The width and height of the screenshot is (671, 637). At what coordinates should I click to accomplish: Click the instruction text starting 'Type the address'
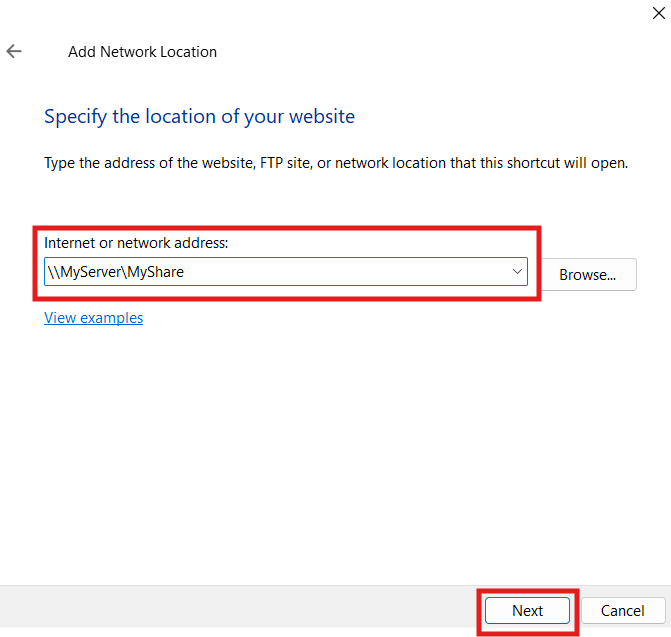point(335,163)
